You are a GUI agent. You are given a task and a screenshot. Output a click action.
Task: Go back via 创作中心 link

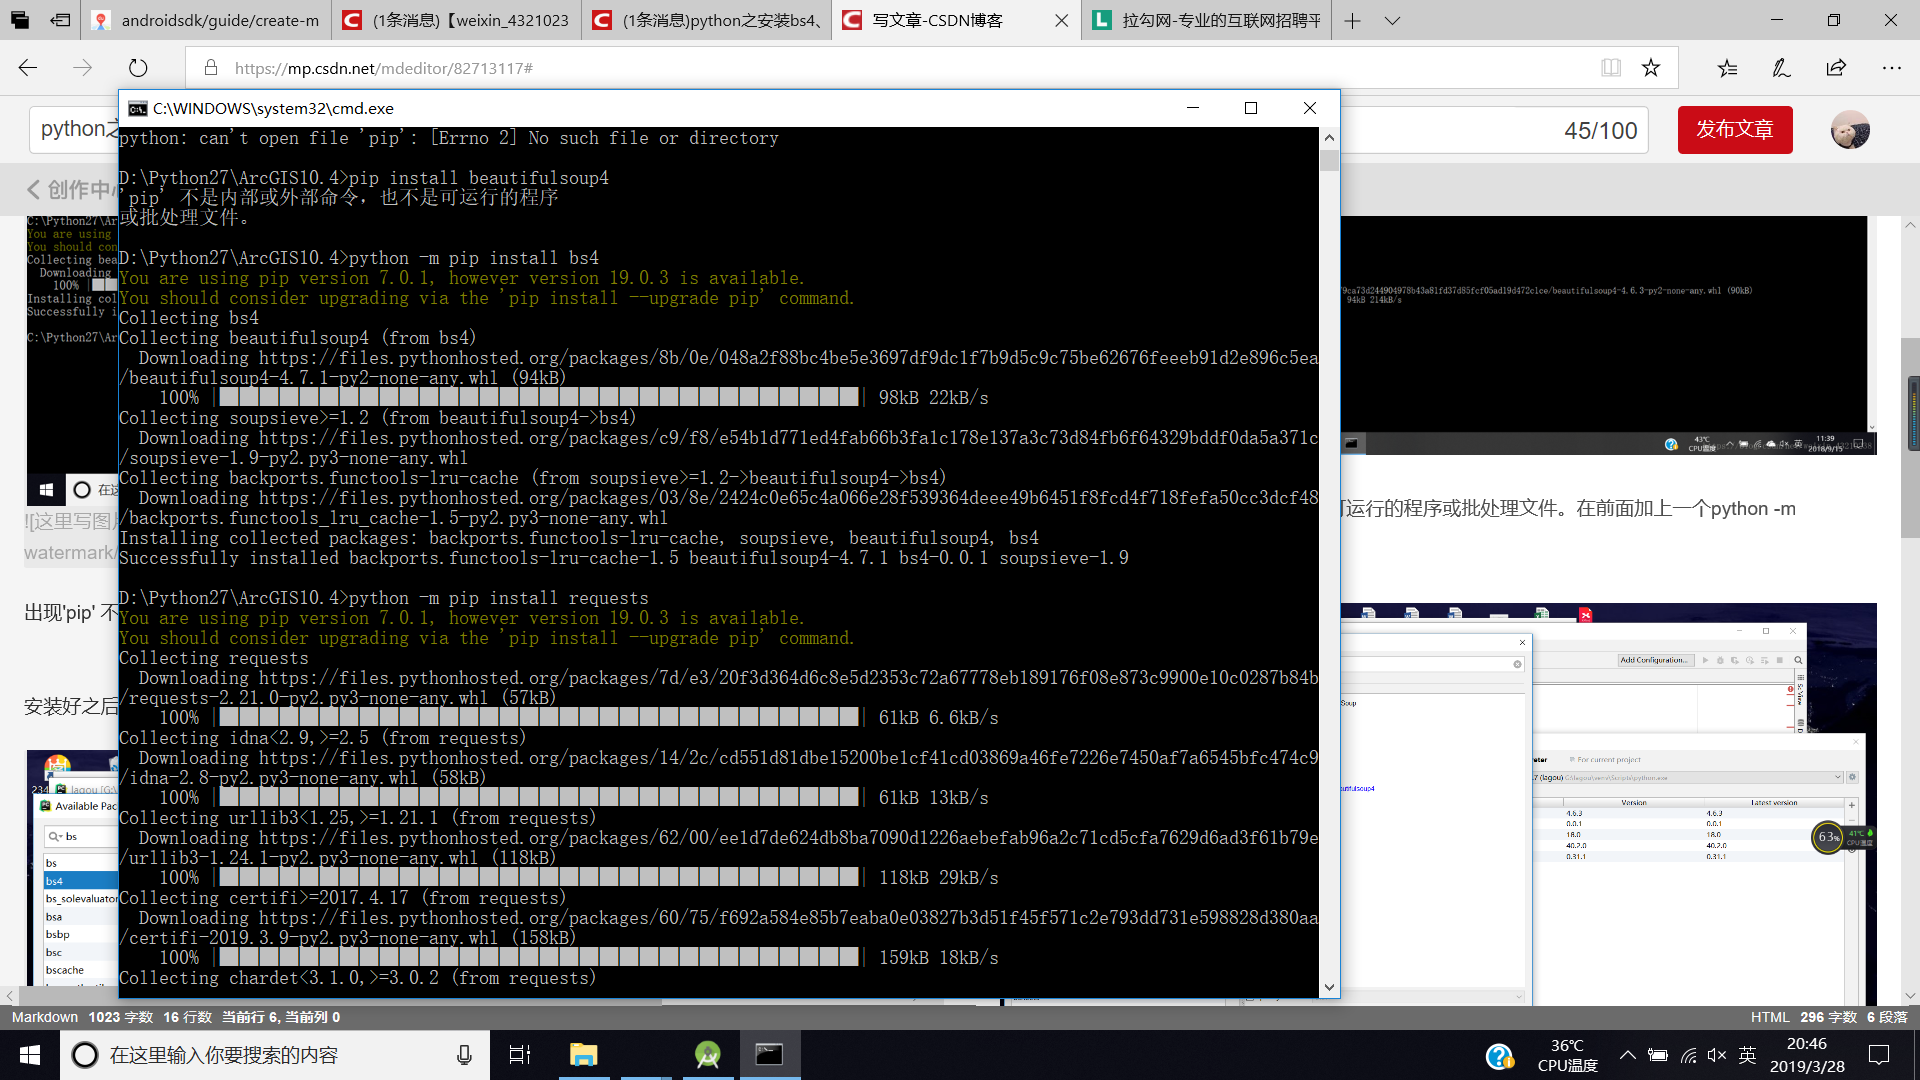[70, 190]
